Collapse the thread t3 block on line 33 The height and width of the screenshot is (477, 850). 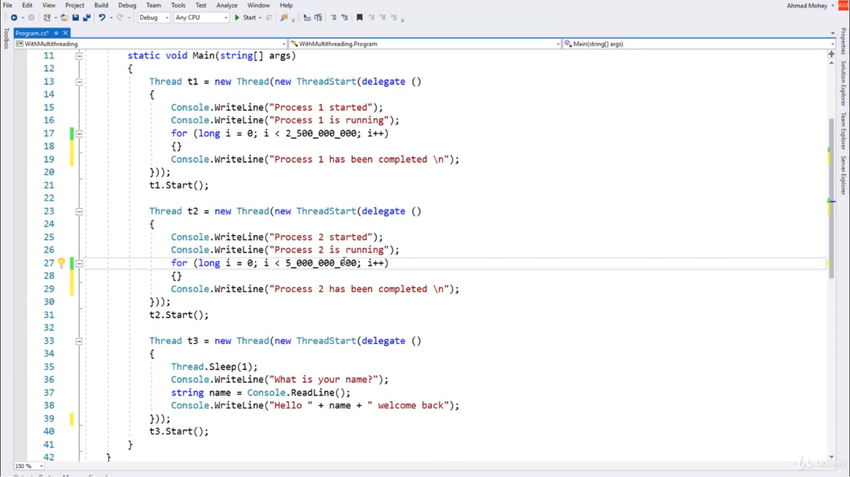(x=79, y=341)
